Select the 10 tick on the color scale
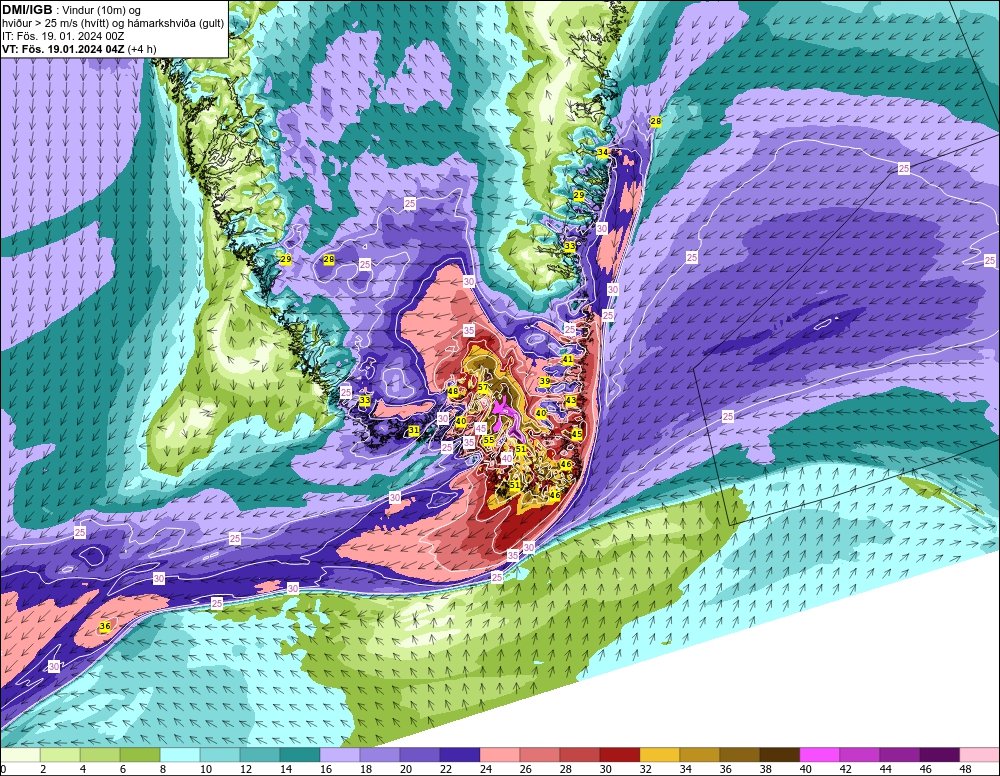The height and width of the screenshot is (776, 1000). point(205,770)
